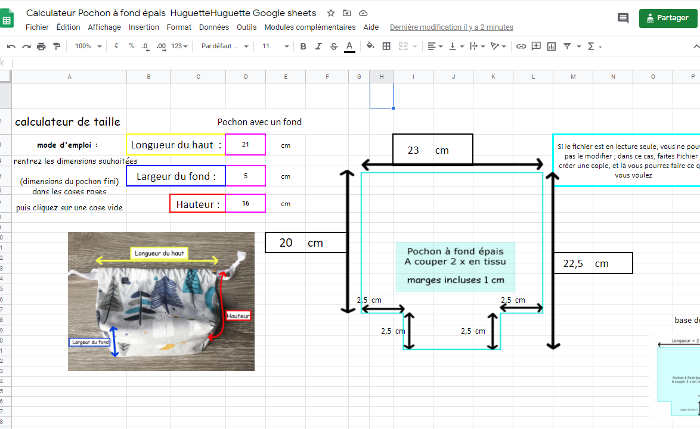
Task: Move the document with folder icon
Action: [x=347, y=13]
